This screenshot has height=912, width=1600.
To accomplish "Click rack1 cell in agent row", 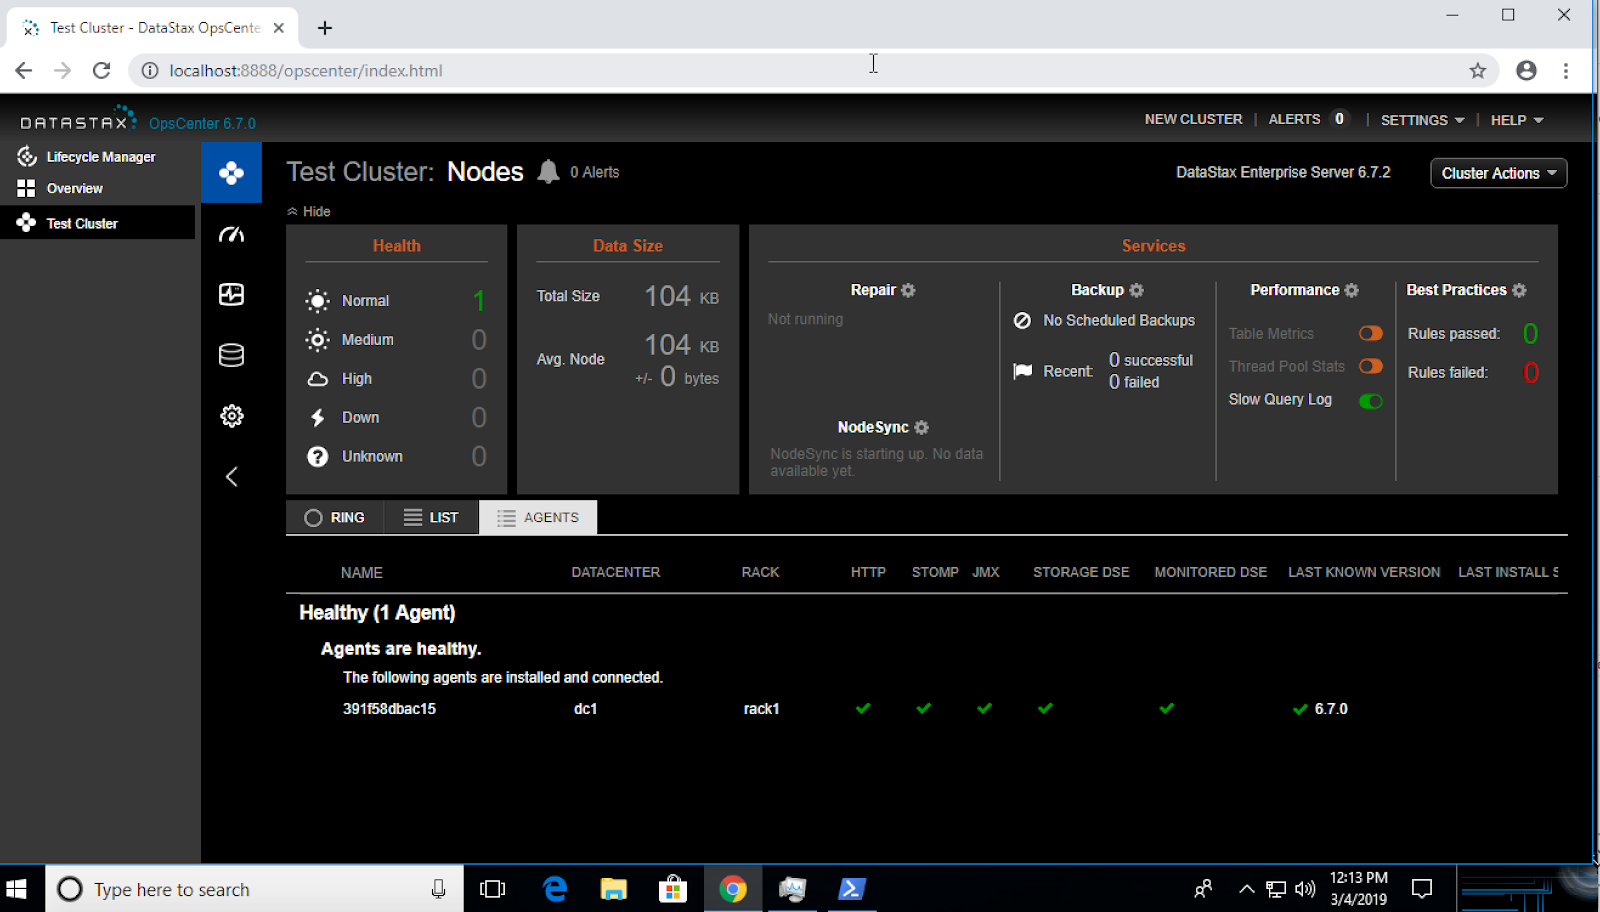I will point(761,709).
